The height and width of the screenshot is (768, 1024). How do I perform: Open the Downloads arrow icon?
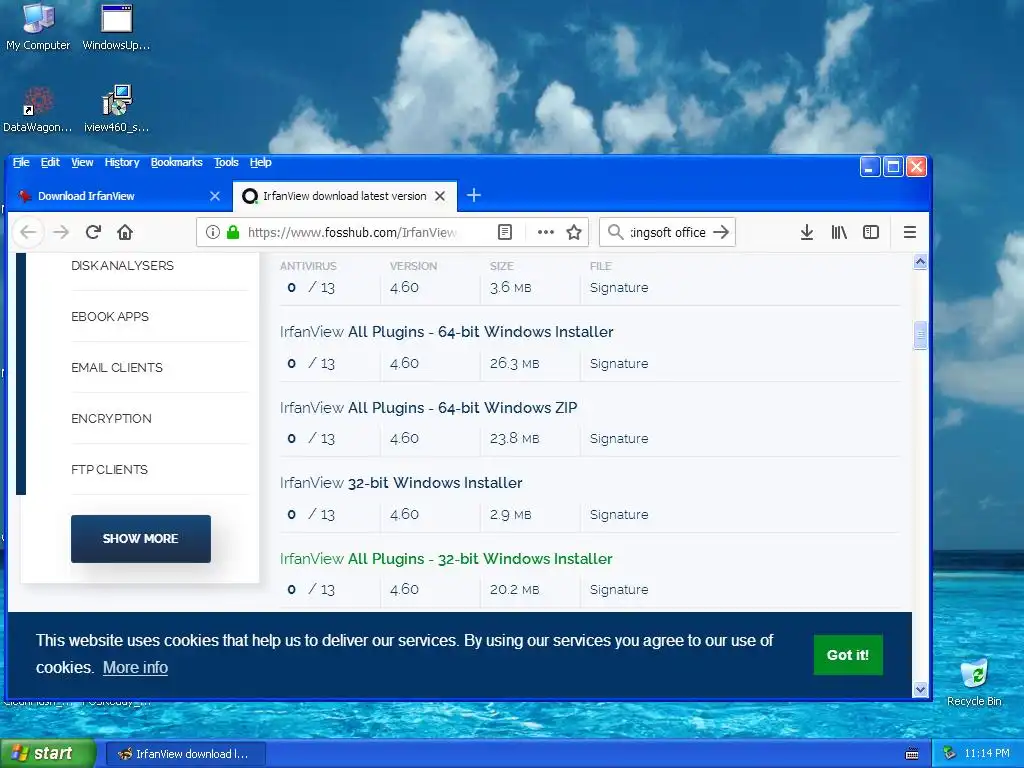pos(807,232)
